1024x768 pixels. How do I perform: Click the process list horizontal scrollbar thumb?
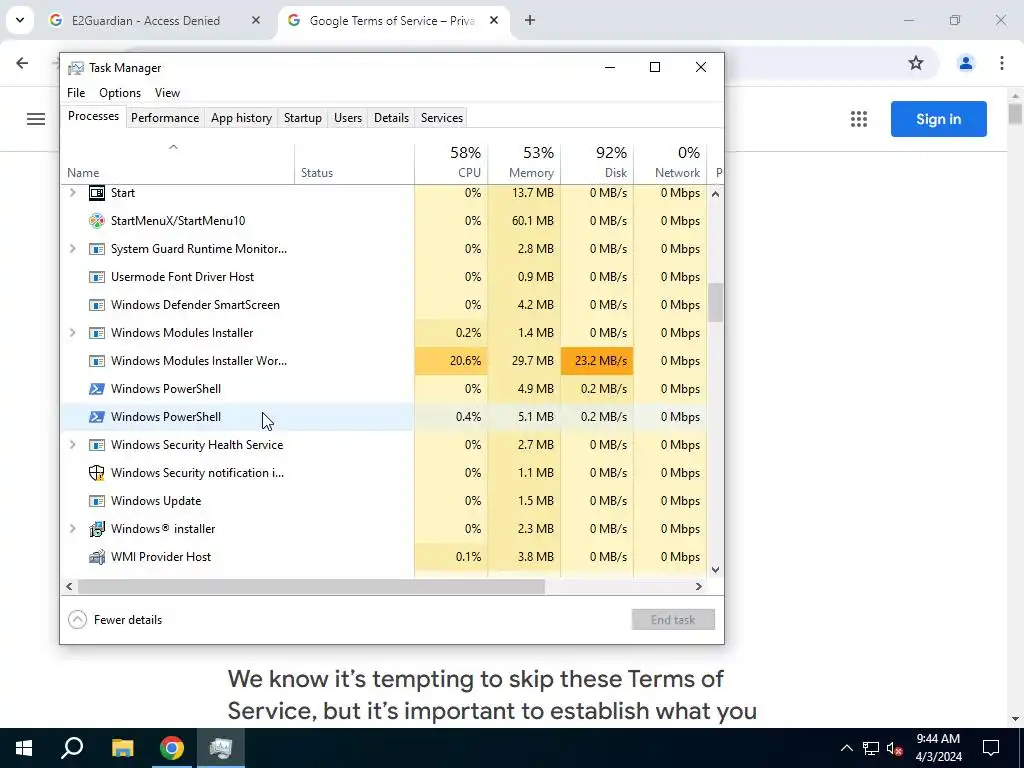[312, 586]
